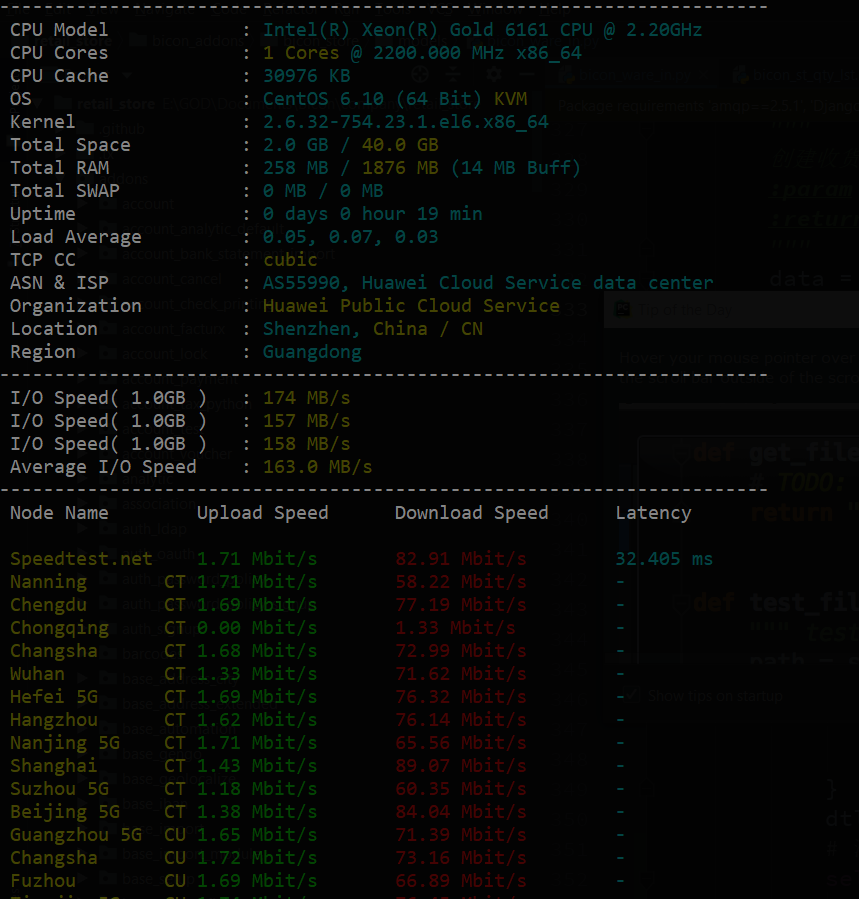Click the Chengdu download speed 77.19 Mbit/s
The image size is (859, 899).
click(x=460, y=604)
